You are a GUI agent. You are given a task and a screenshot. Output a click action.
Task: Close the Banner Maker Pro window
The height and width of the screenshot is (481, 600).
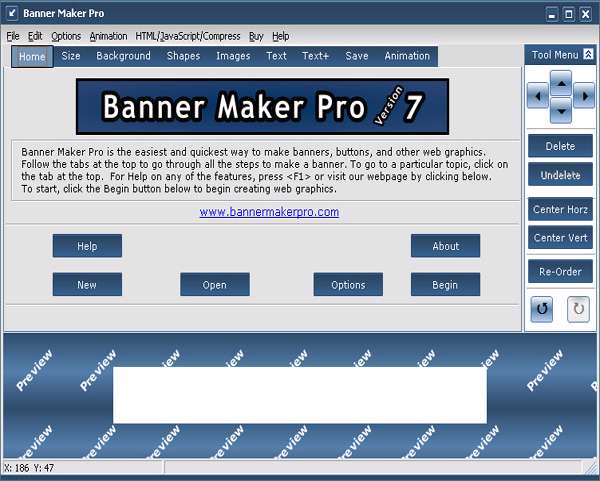(x=585, y=14)
